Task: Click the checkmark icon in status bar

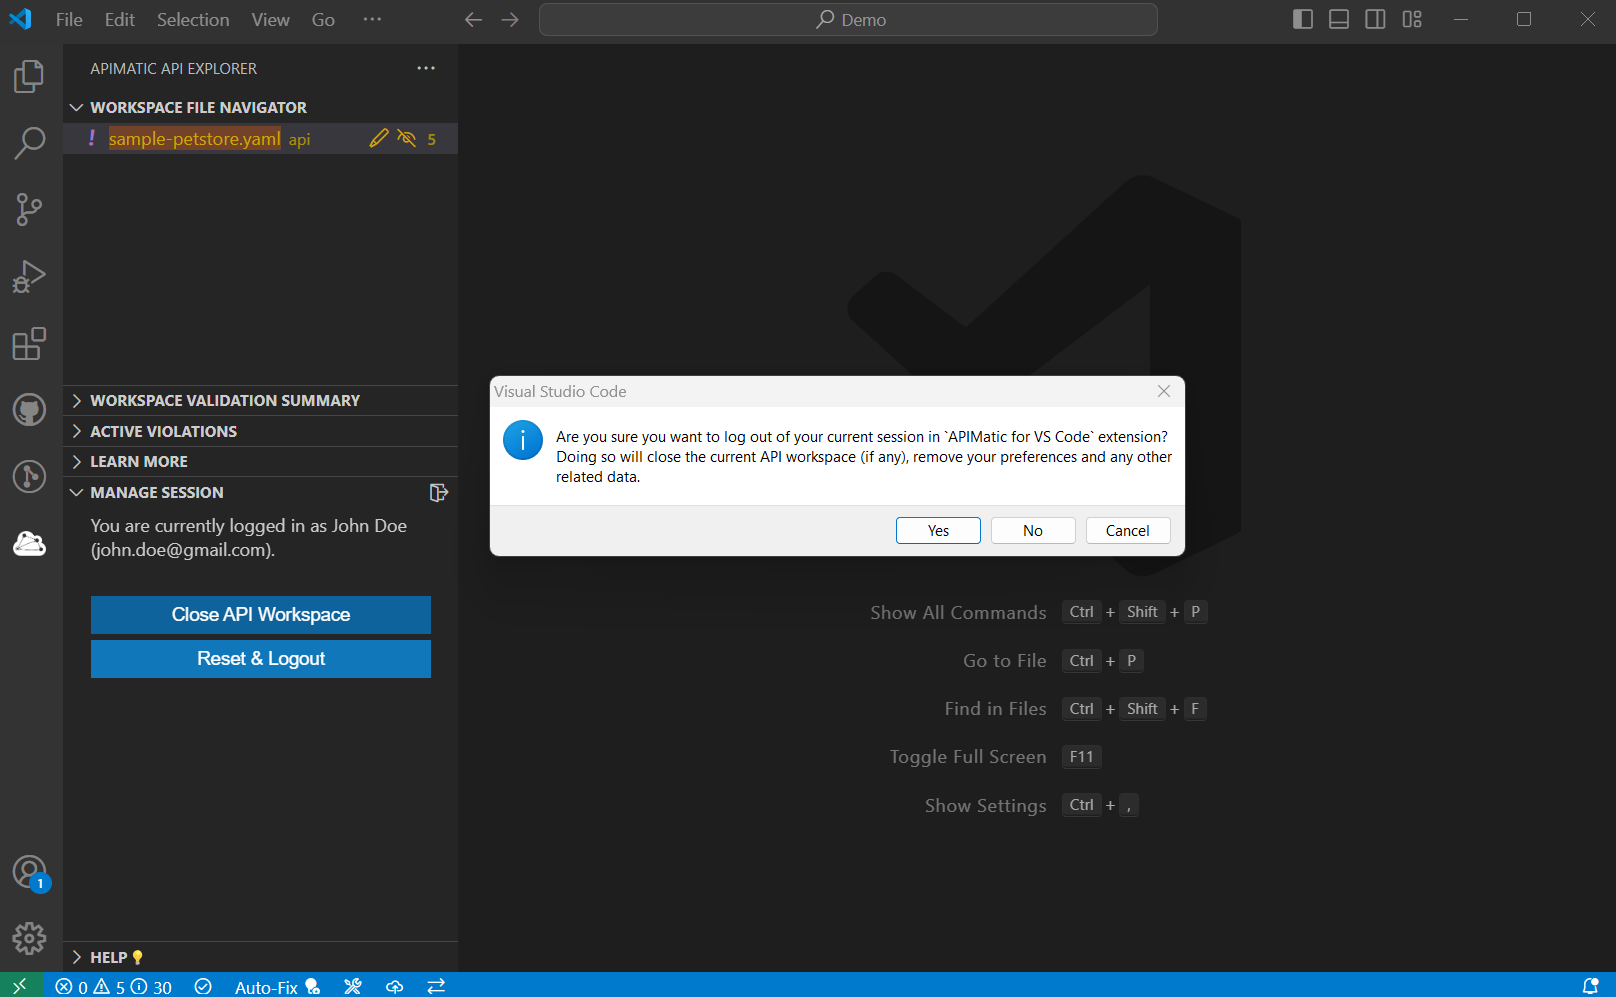Action: point(203,987)
